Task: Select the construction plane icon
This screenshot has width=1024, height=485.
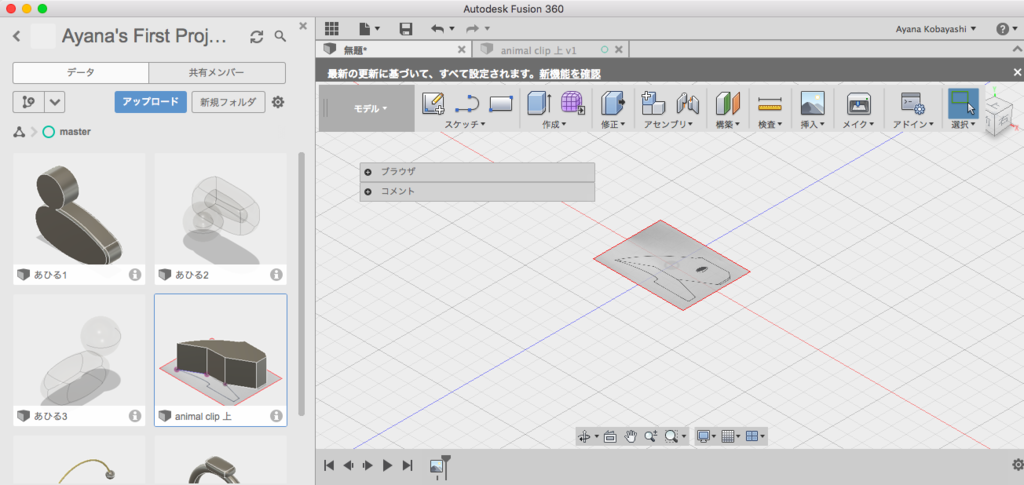Action: click(x=728, y=104)
